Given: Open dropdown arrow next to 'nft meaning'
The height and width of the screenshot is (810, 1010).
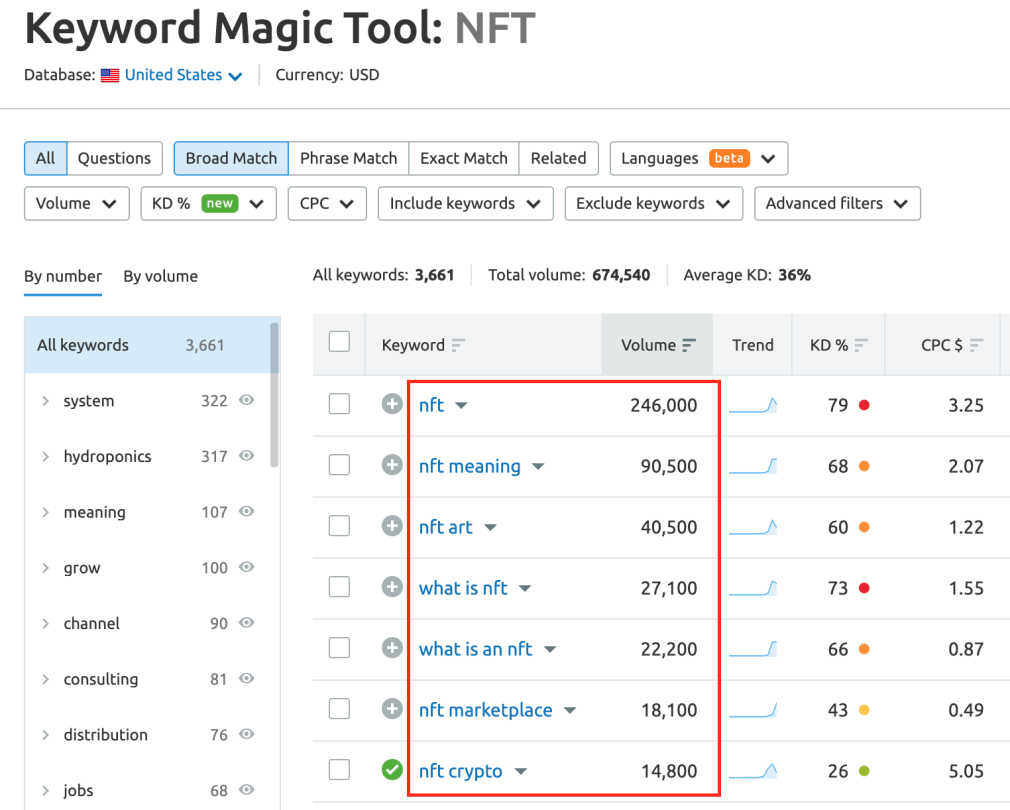Looking at the screenshot, I should 538,467.
